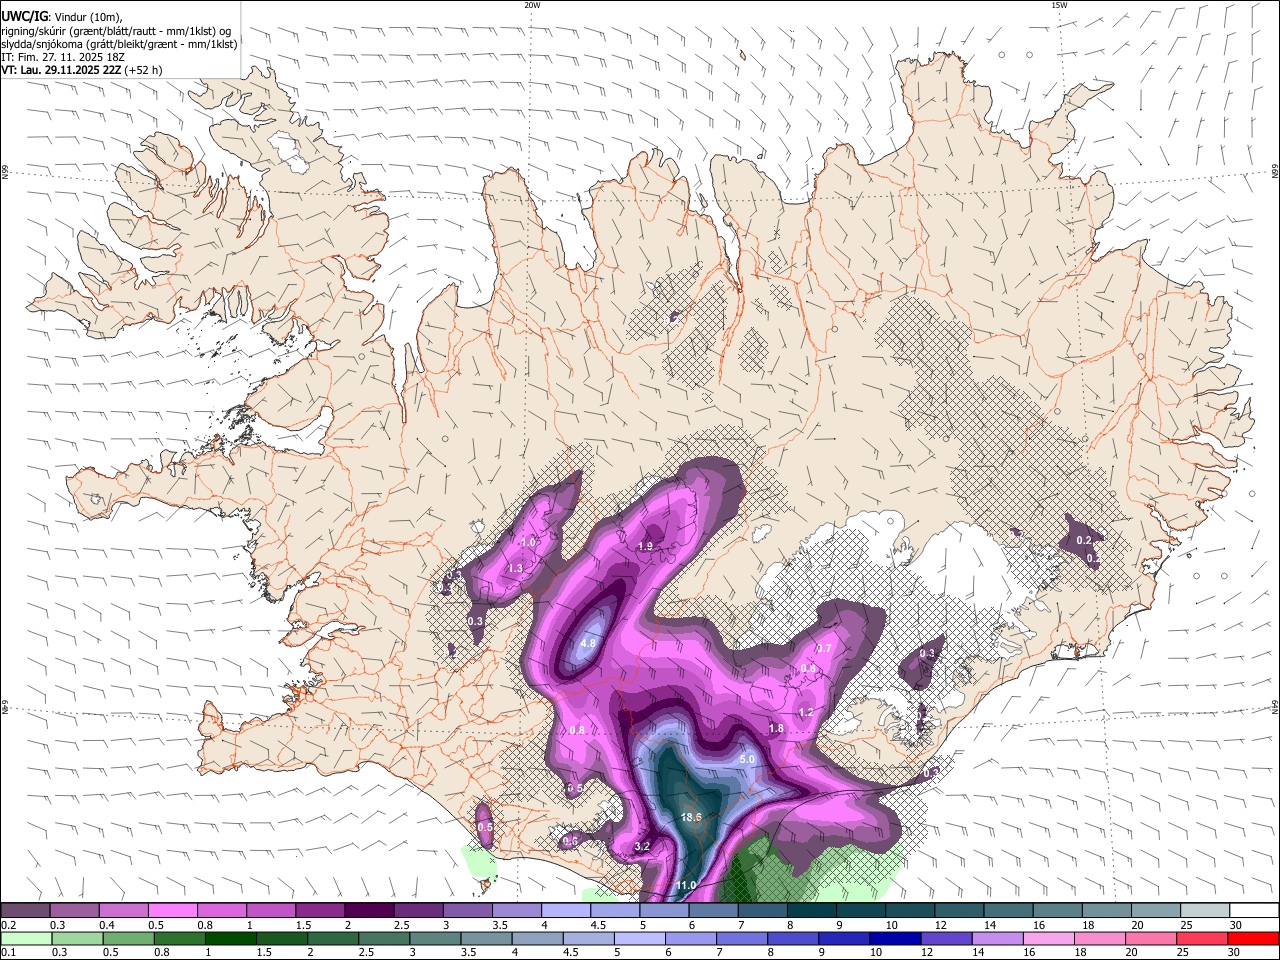Click the 'slydda/snjókoma' legend description line
This screenshot has width=1280, height=960.
click(119, 44)
